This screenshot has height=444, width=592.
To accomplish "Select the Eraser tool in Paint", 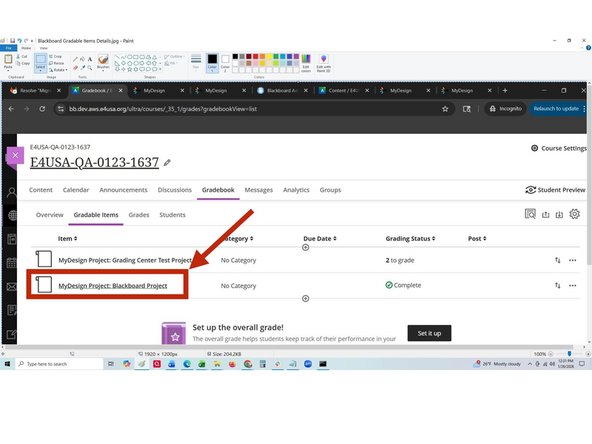I will (76, 68).
